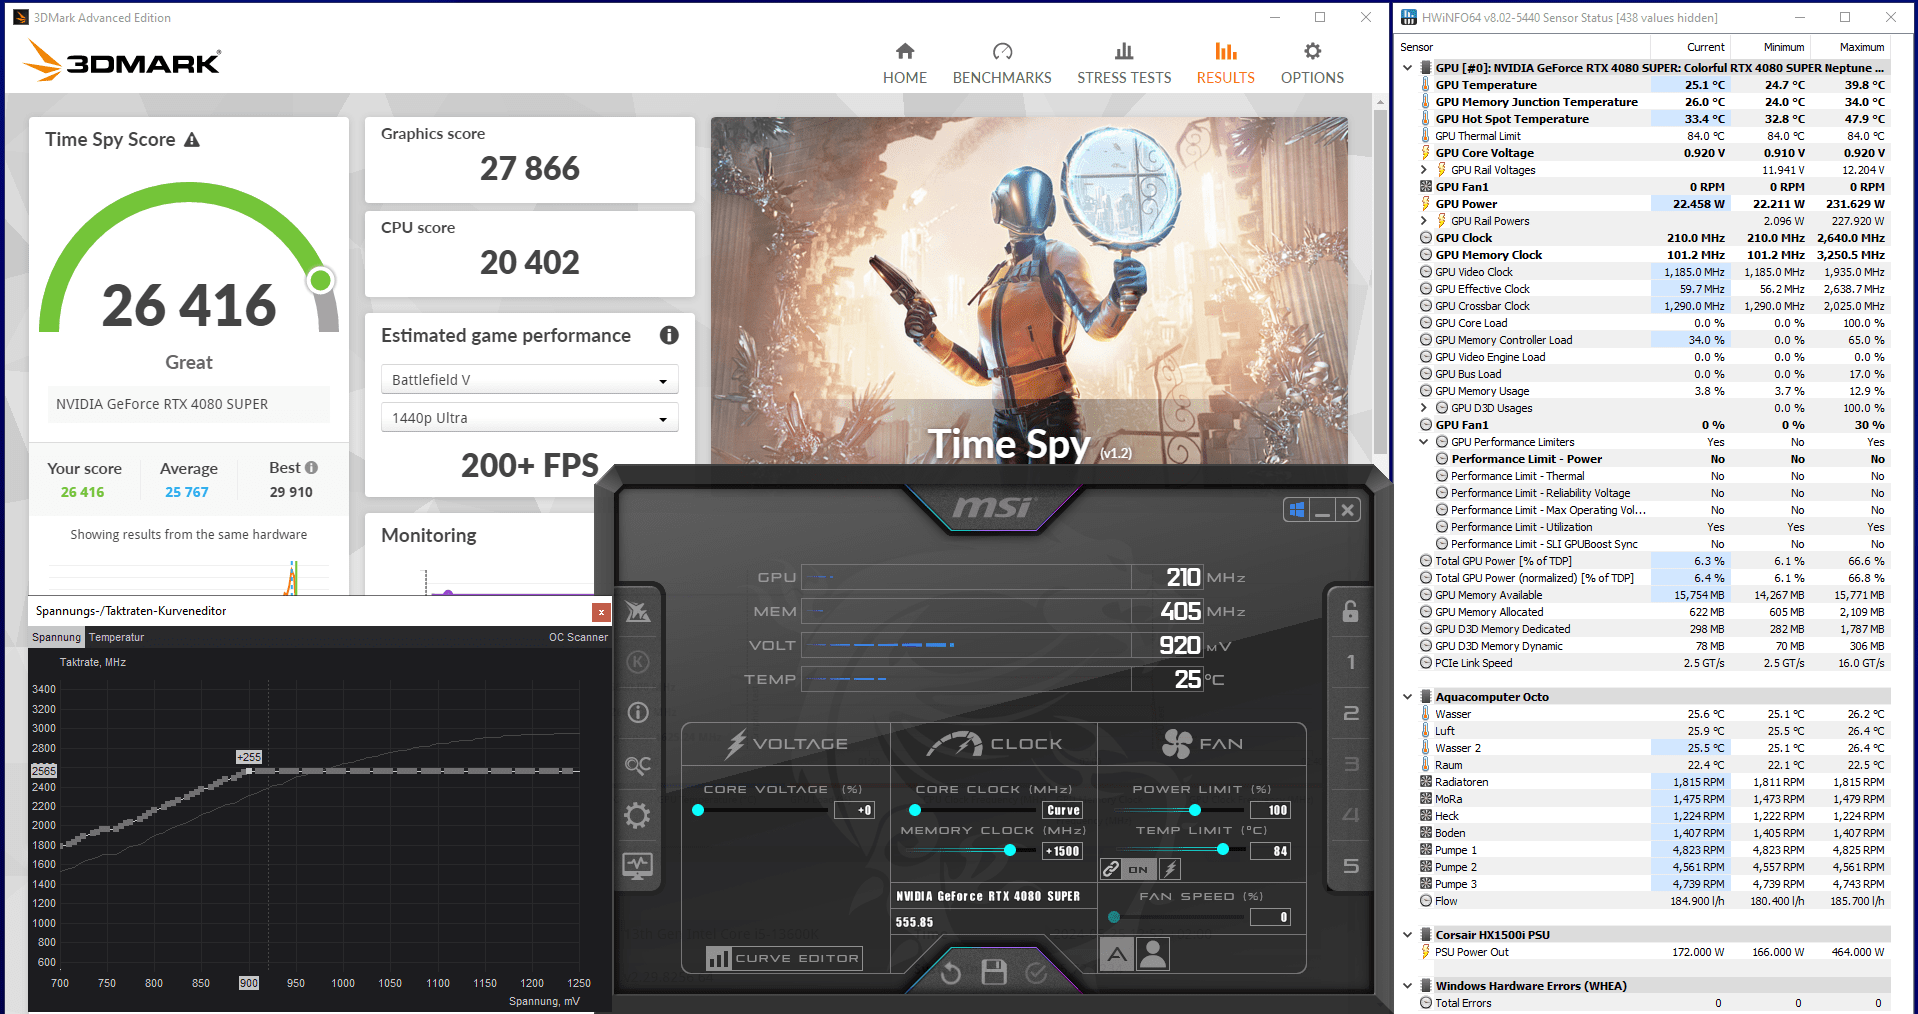This screenshot has height=1014, width=1918.
Task: Adjust the Memory Clock slider handle
Action: 1010,850
